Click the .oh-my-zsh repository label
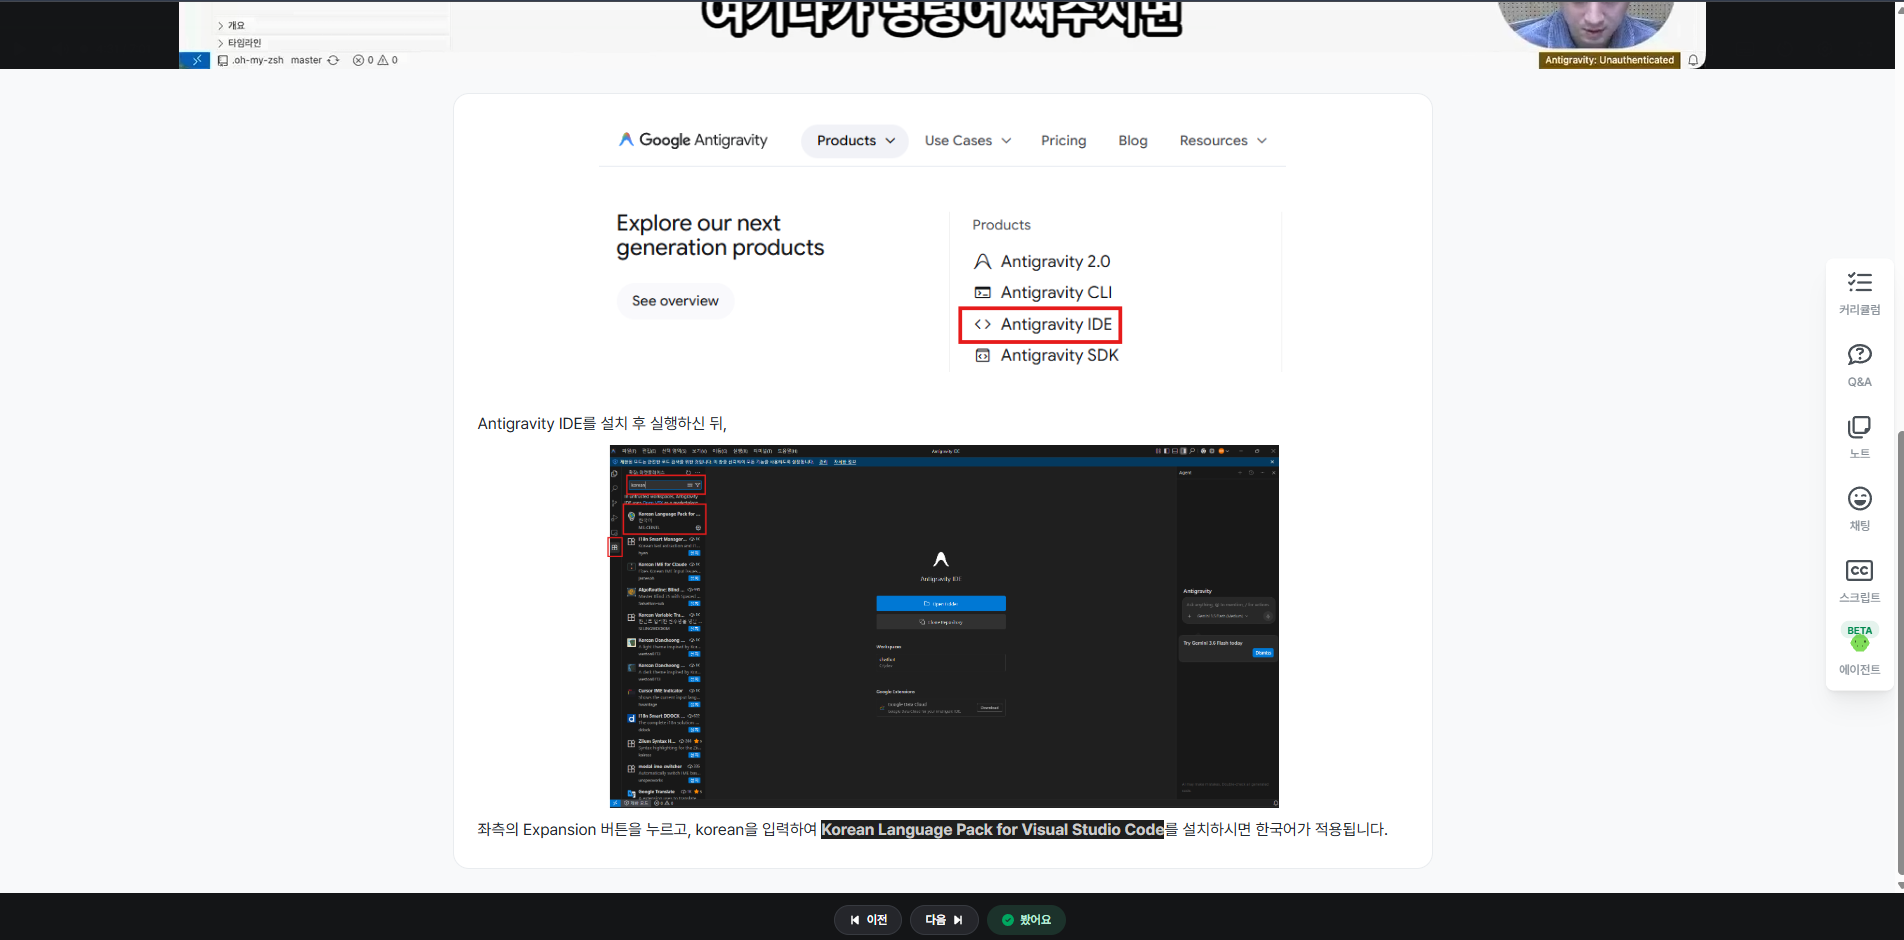This screenshot has height=940, width=1904. point(251,60)
